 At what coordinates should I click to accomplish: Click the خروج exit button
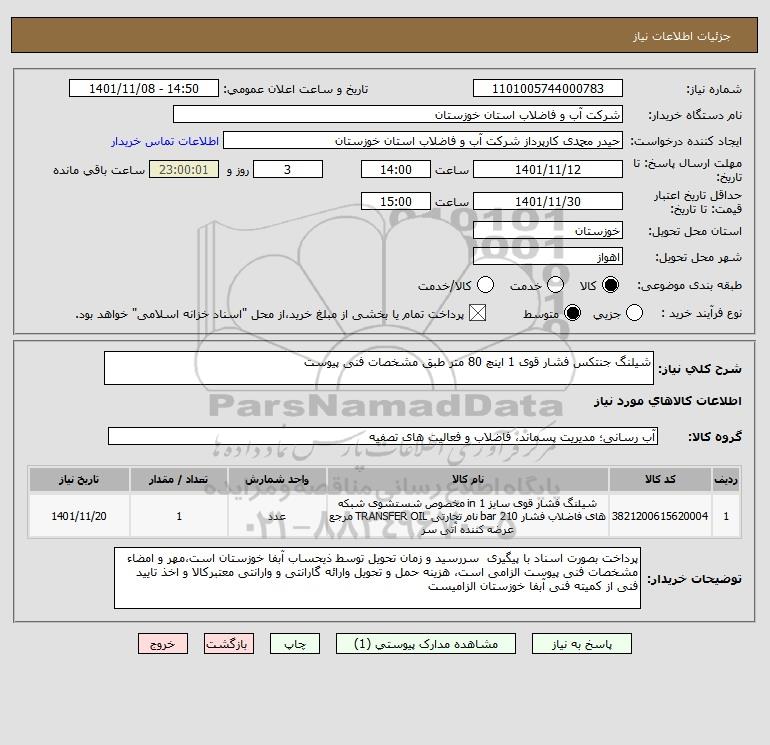[163, 644]
